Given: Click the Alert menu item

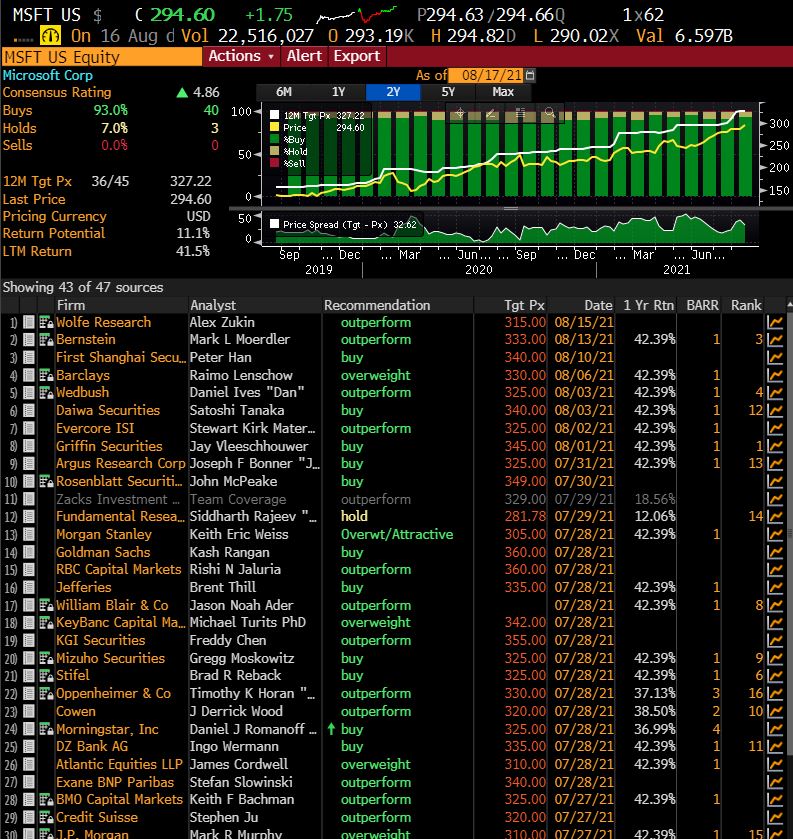Looking at the screenshot, I should [304, 56].
